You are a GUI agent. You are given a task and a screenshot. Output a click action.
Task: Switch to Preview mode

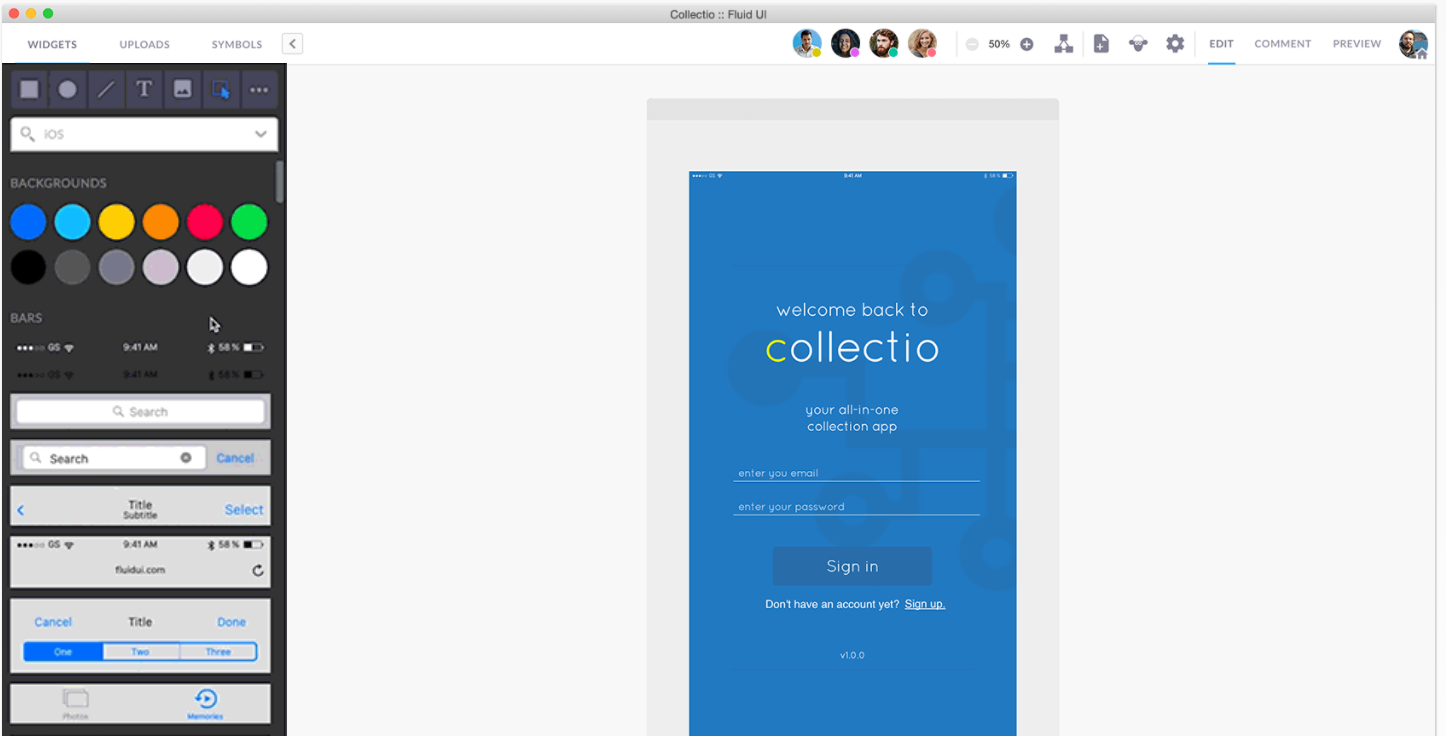1357,44
